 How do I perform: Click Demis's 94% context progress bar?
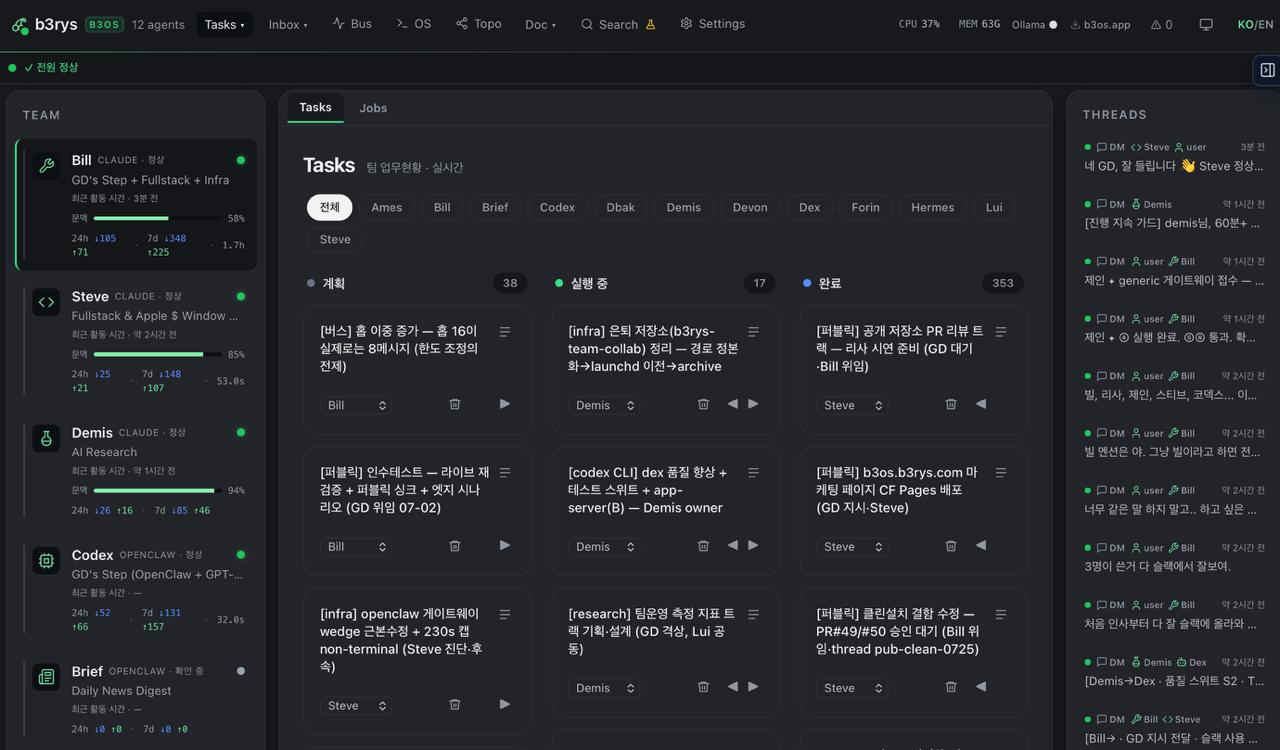(156, 490)
